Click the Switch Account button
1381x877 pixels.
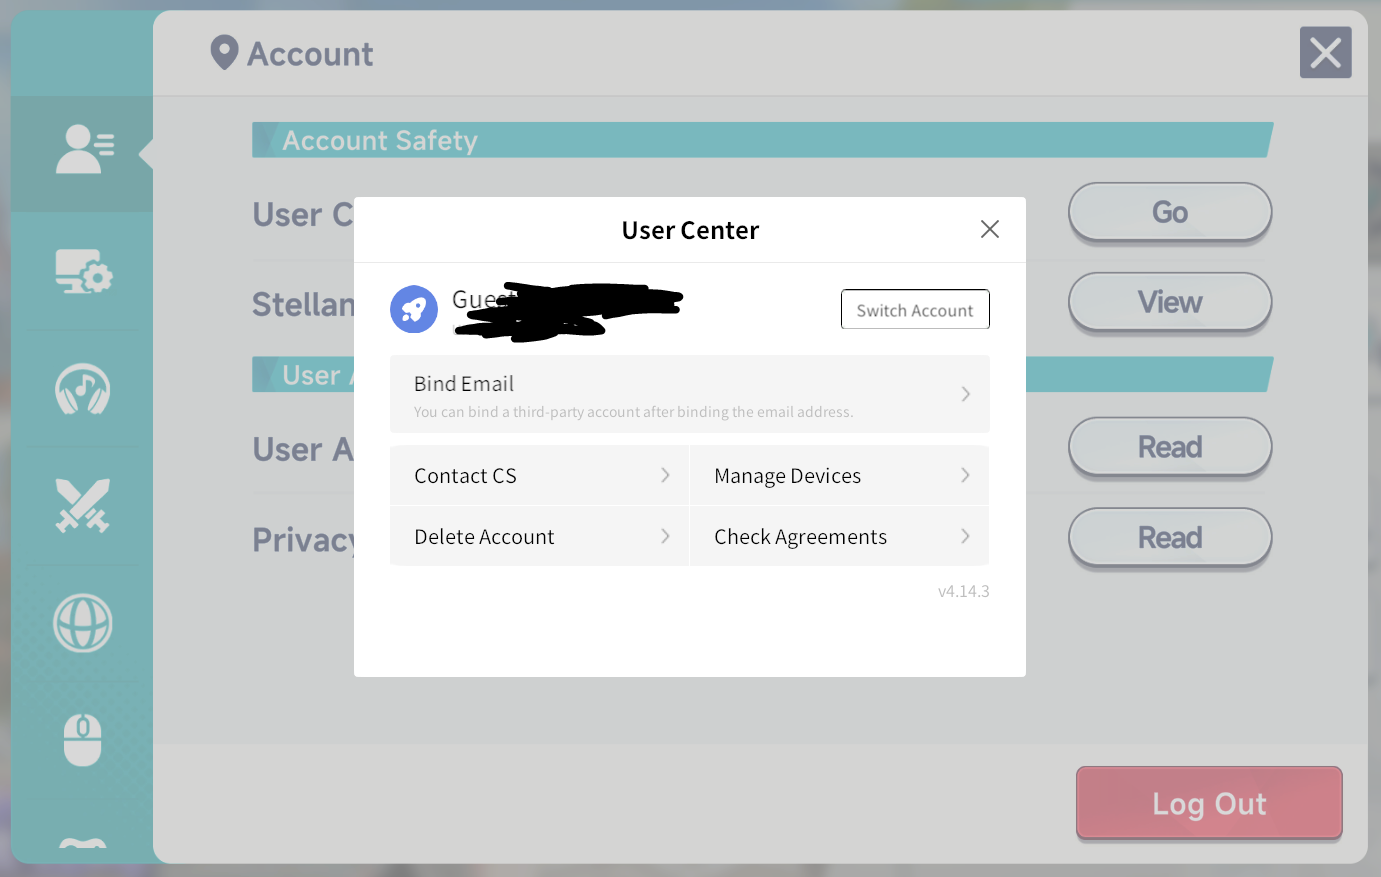(915, 310)
